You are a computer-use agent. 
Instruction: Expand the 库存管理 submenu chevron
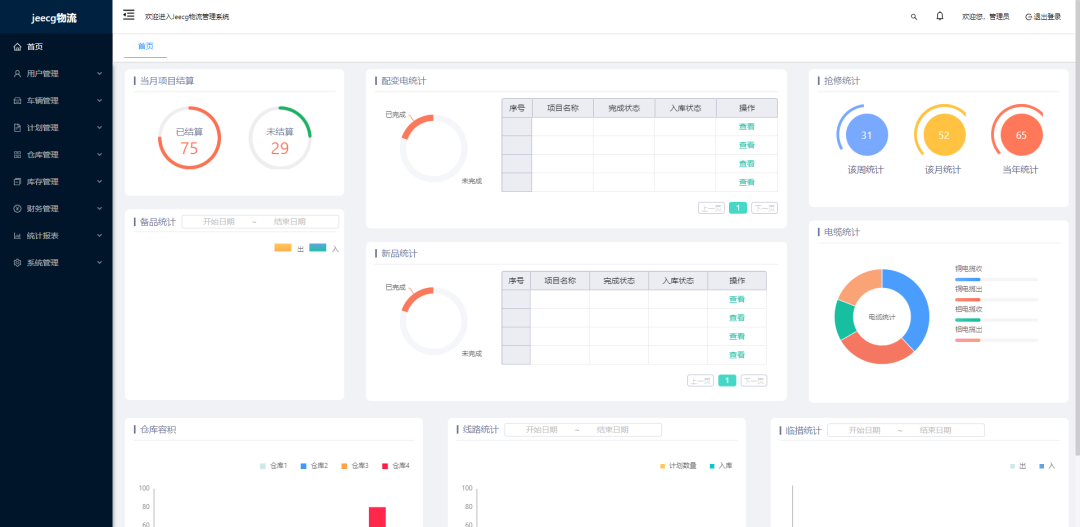100,182
